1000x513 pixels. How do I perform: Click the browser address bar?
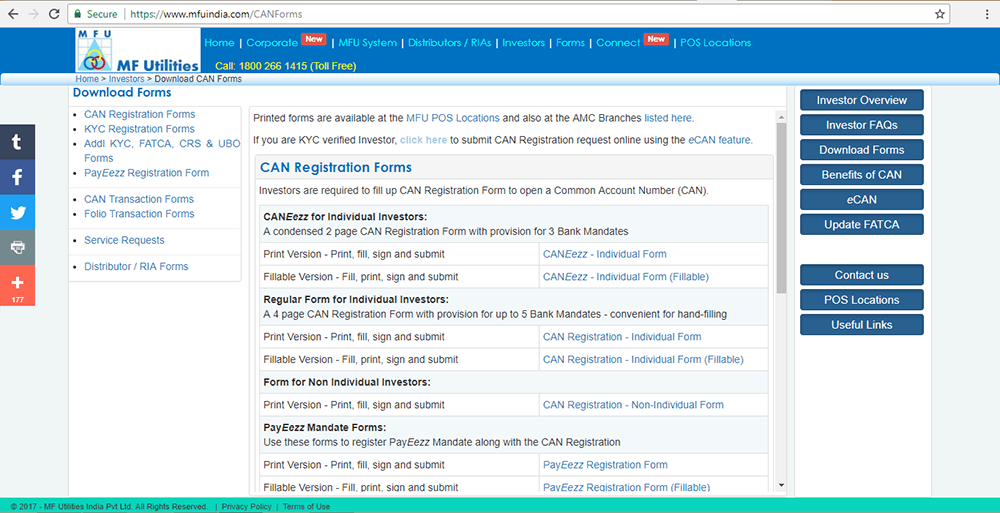500,14
